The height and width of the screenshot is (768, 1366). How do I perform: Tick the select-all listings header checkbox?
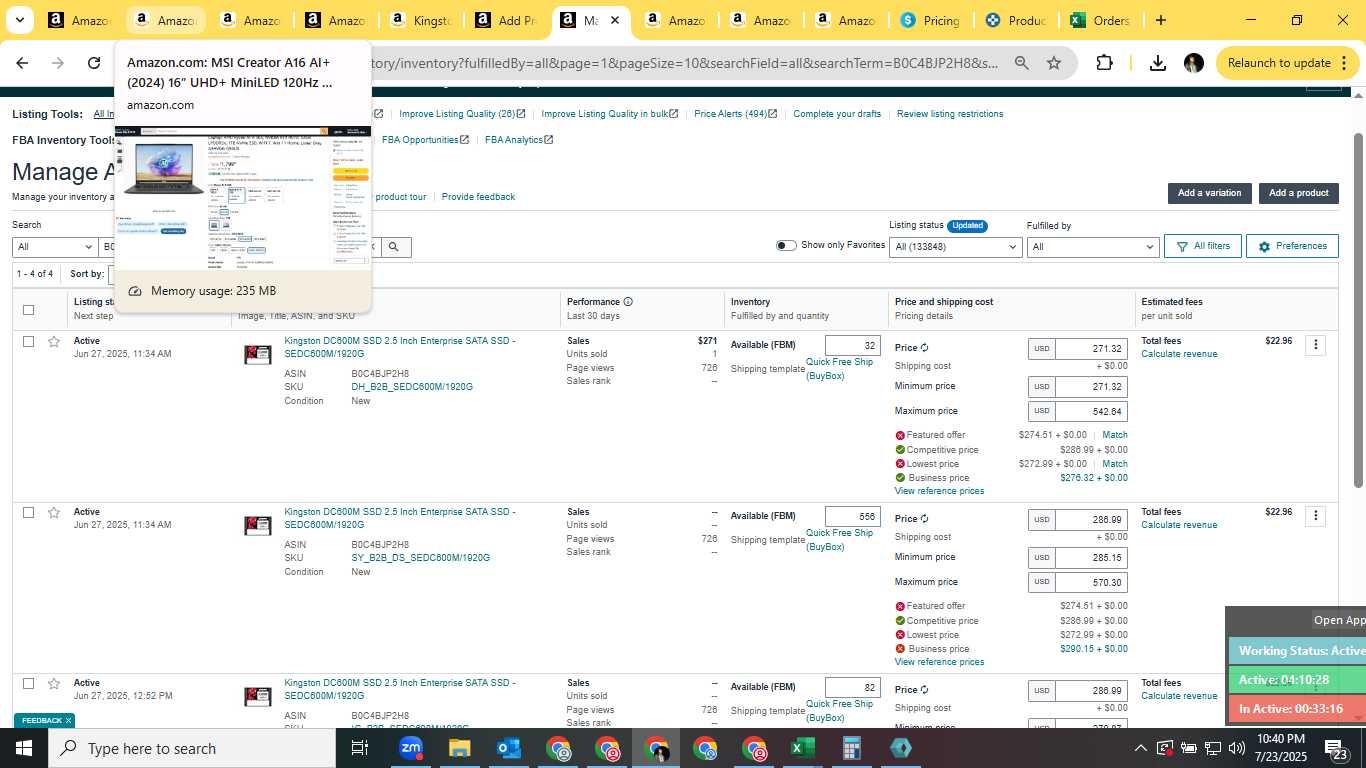point(28,309)
